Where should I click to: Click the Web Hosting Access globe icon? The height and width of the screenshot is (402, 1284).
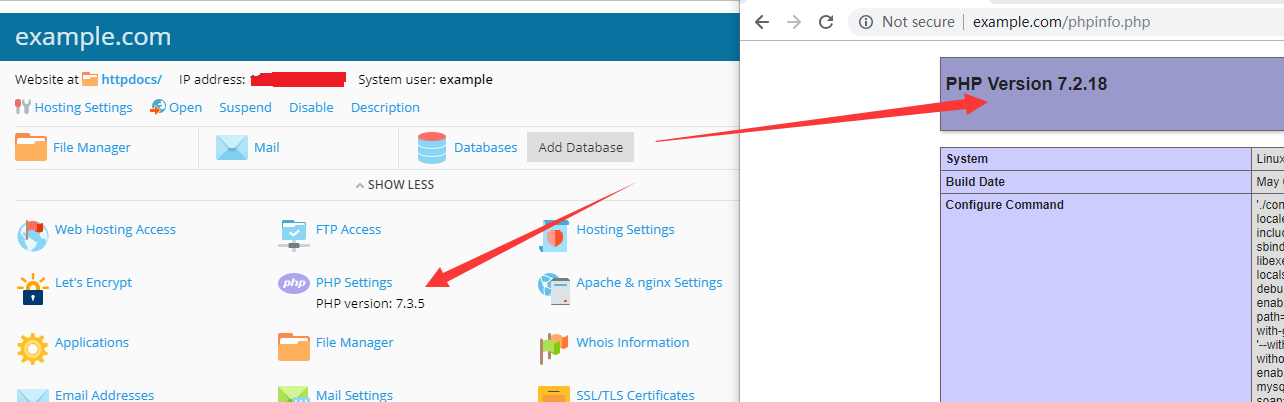pos(32,235)
